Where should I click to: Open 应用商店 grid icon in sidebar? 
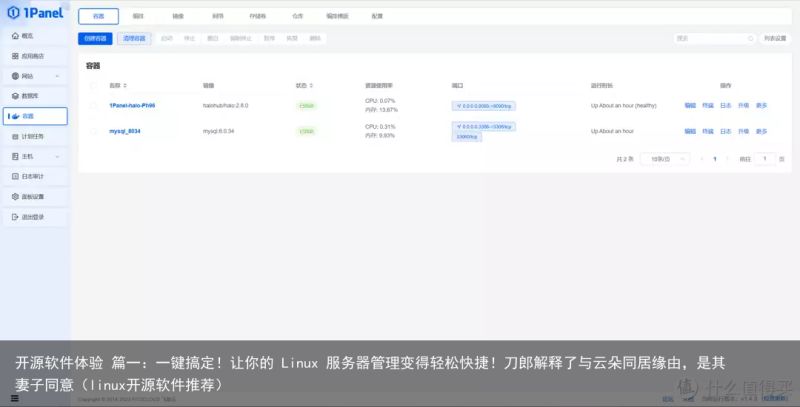tap(15, 56)
